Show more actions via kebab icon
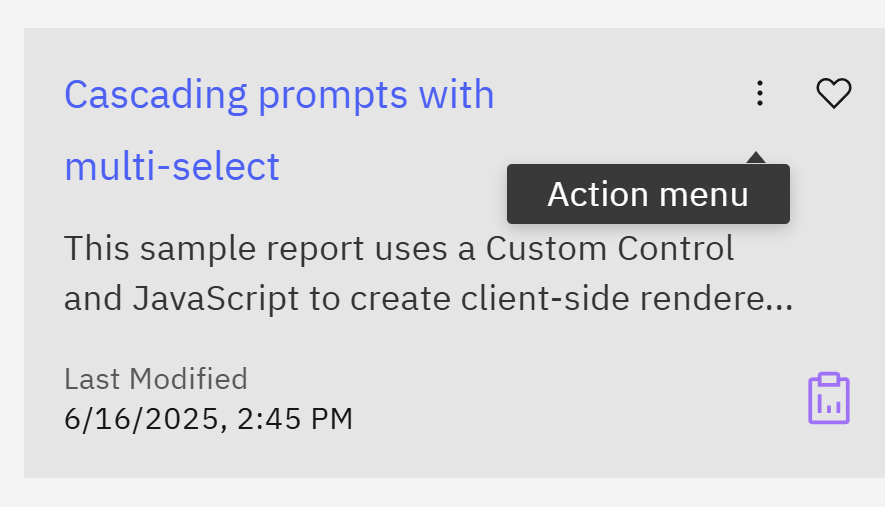885x507 pixels. click(760, 94)
